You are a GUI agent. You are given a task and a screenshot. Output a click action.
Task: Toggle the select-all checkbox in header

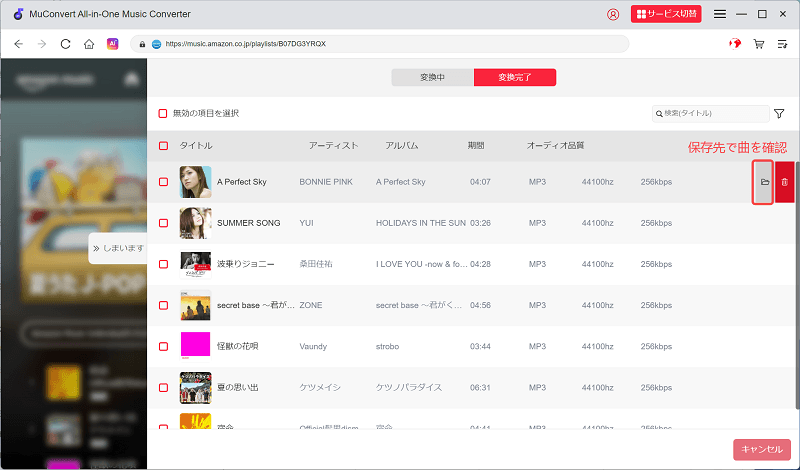163,146
